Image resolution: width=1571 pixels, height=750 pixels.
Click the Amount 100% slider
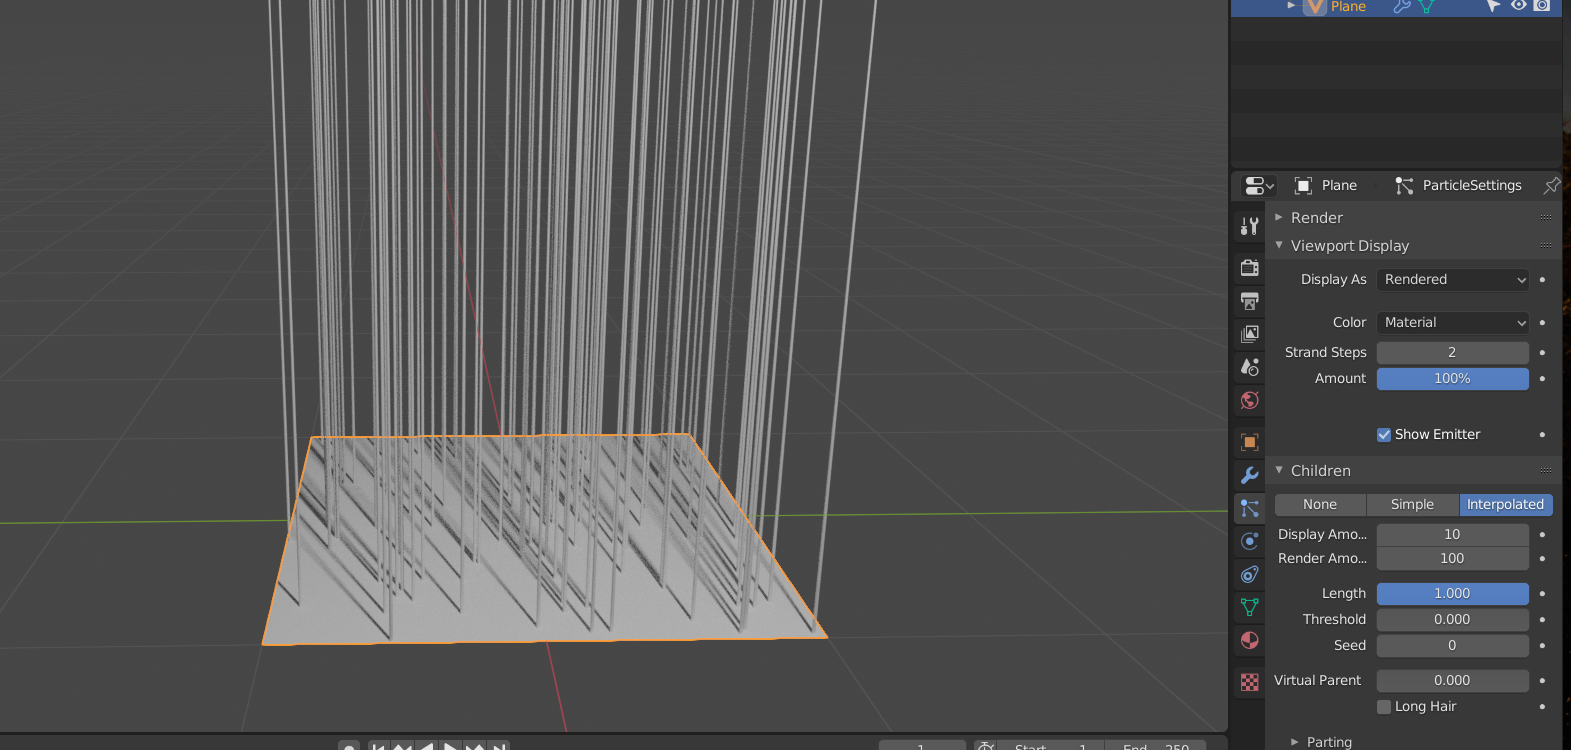[x=1453, y=379]
